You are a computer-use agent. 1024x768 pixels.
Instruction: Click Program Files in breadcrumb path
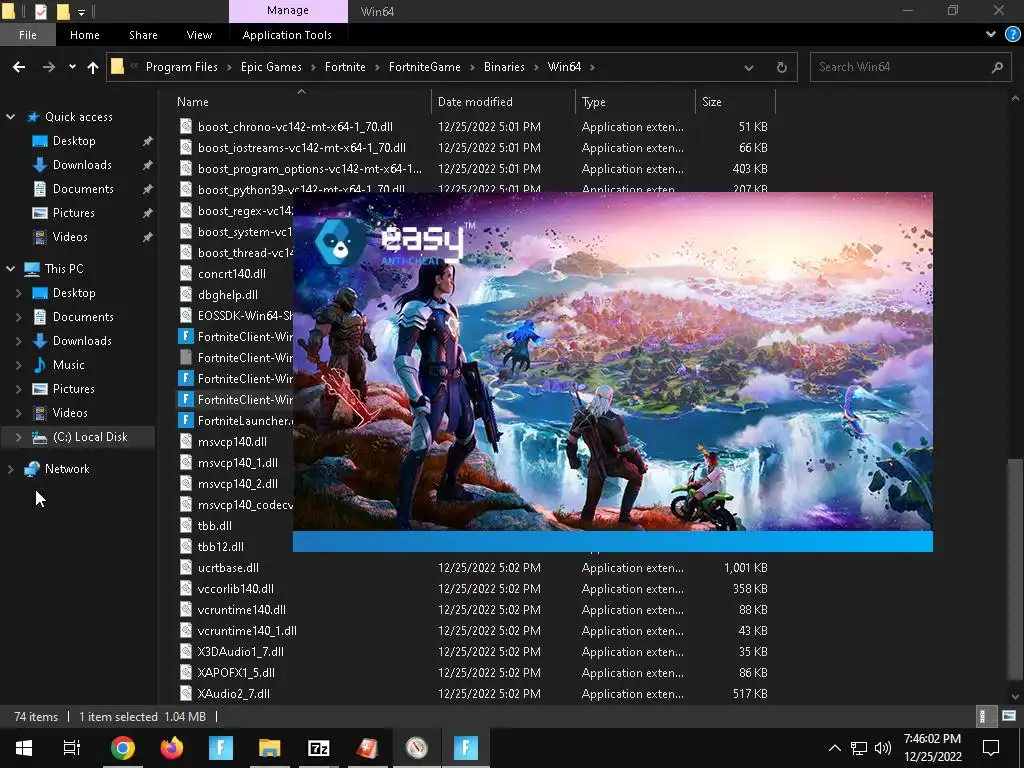pyautogui.click(x=182, y=67)
